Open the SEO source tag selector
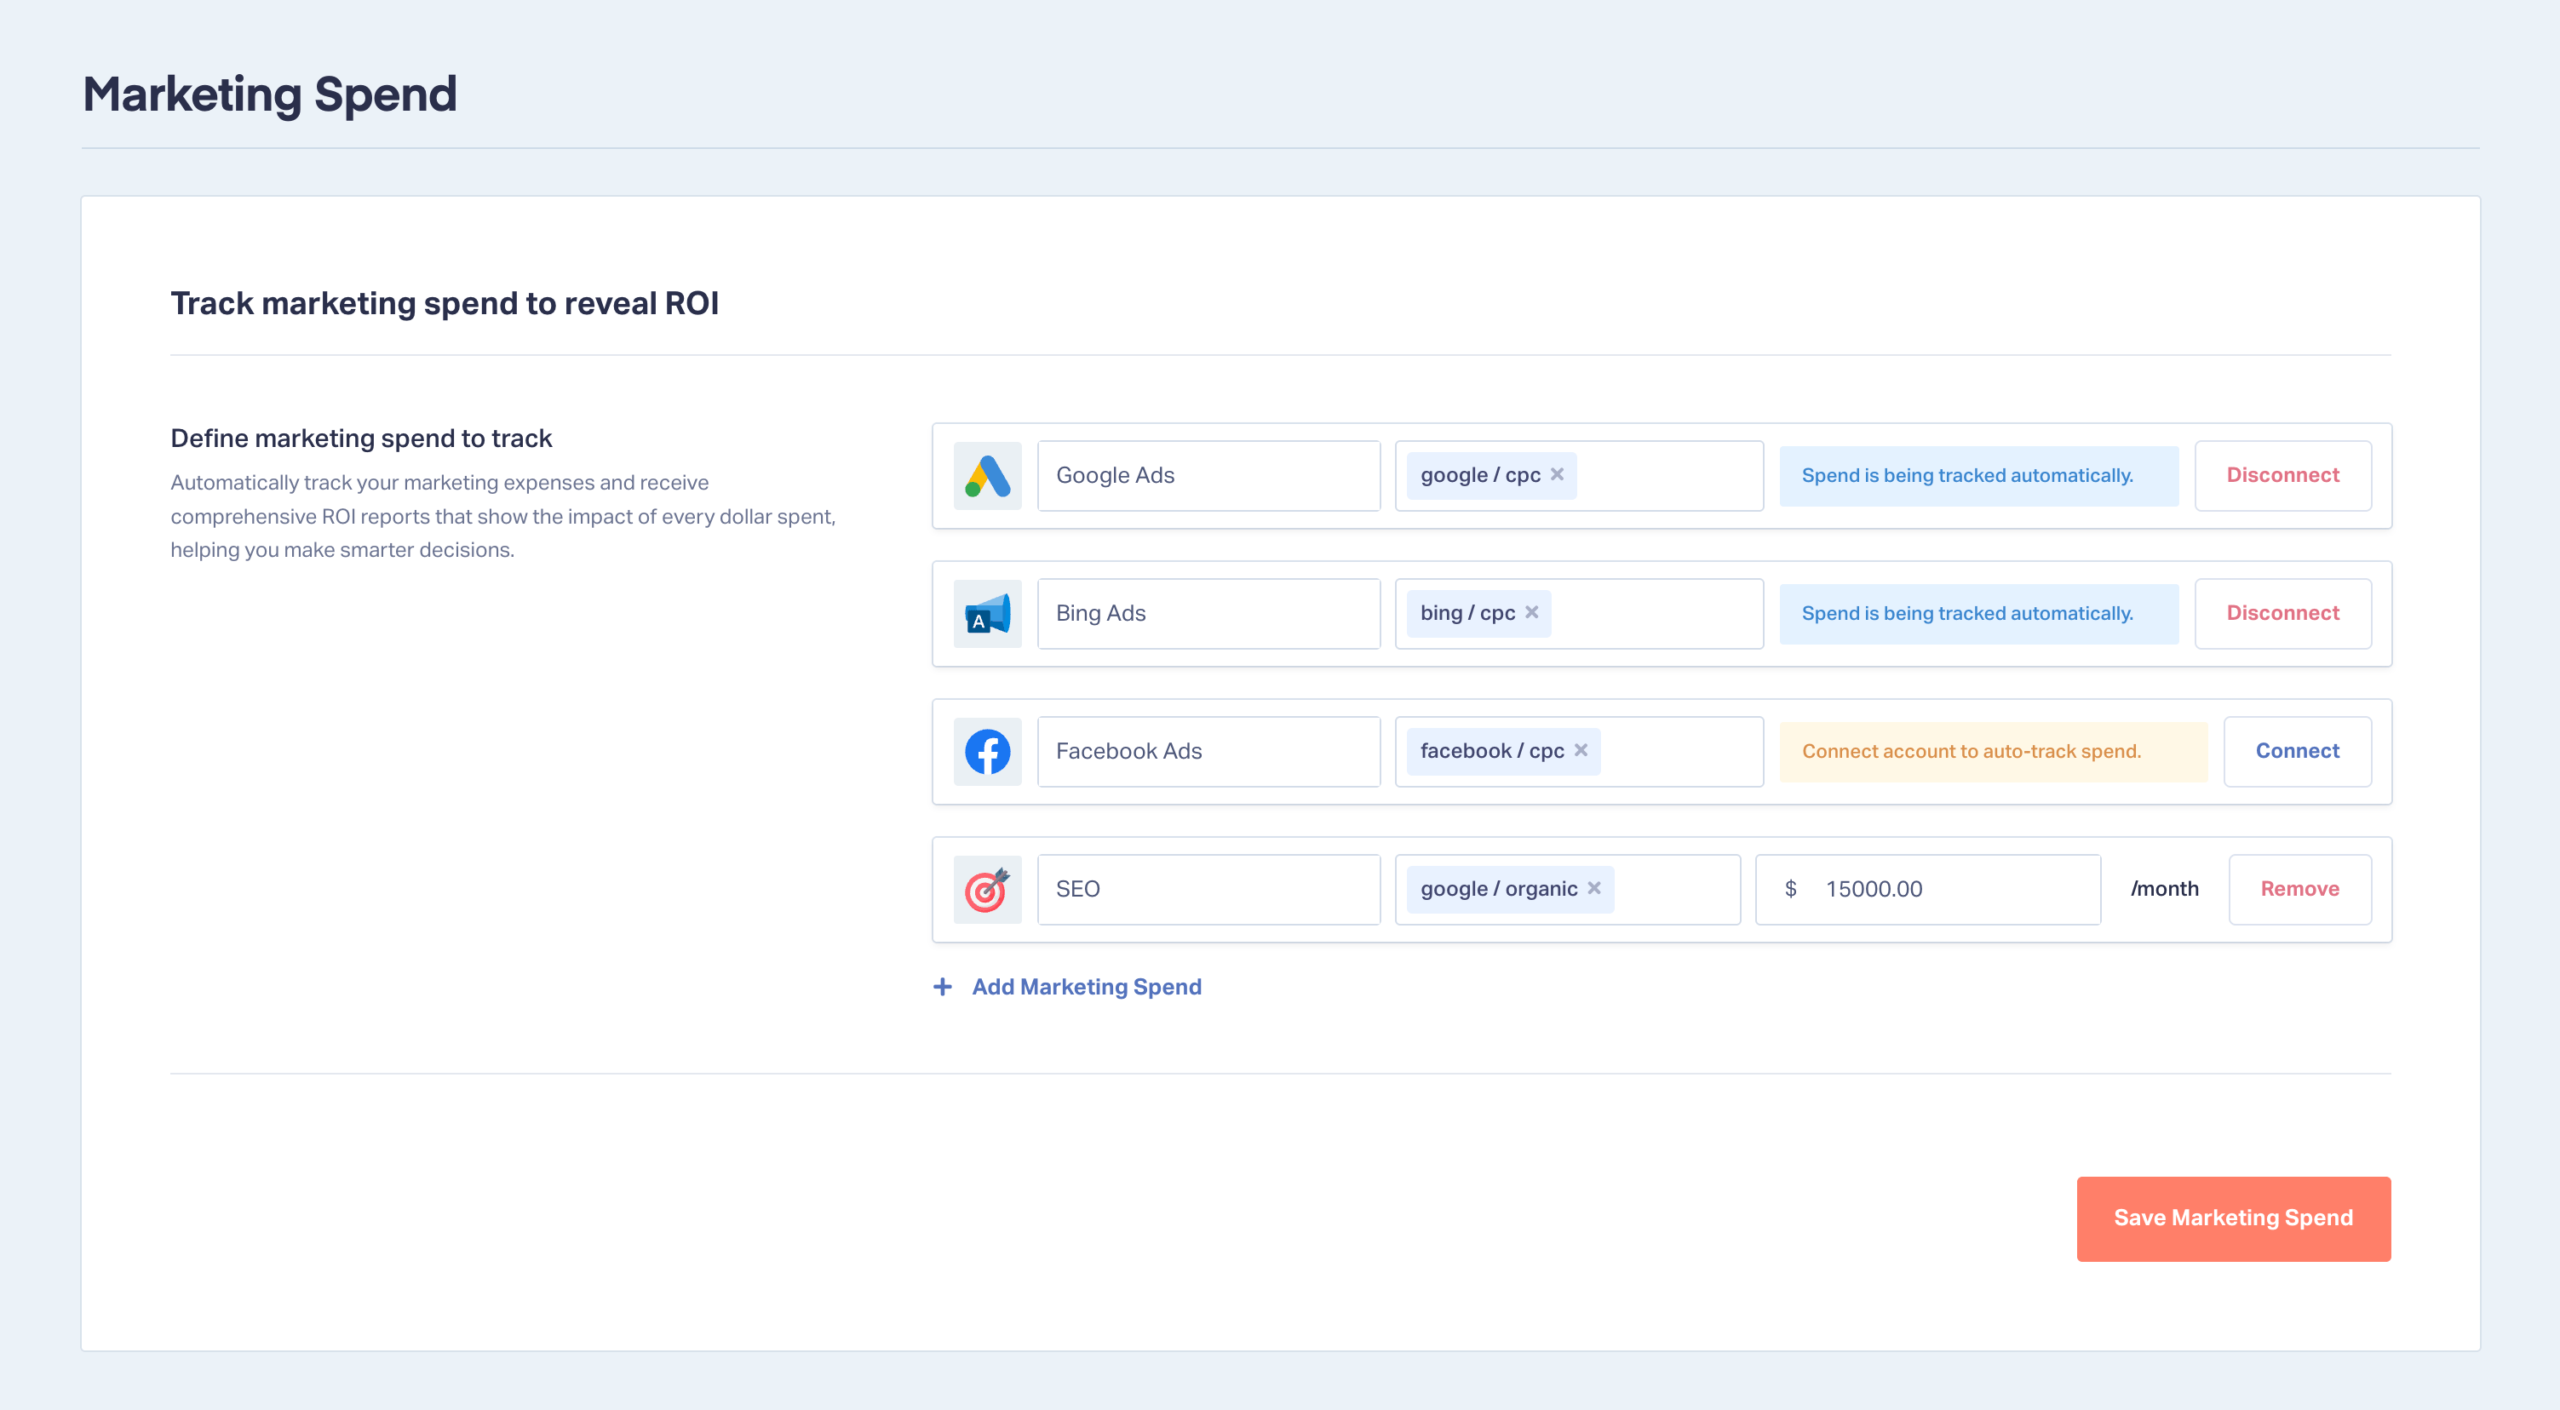The width and height of the screenshot is (2560, 1410). [x=1568, y=890]
